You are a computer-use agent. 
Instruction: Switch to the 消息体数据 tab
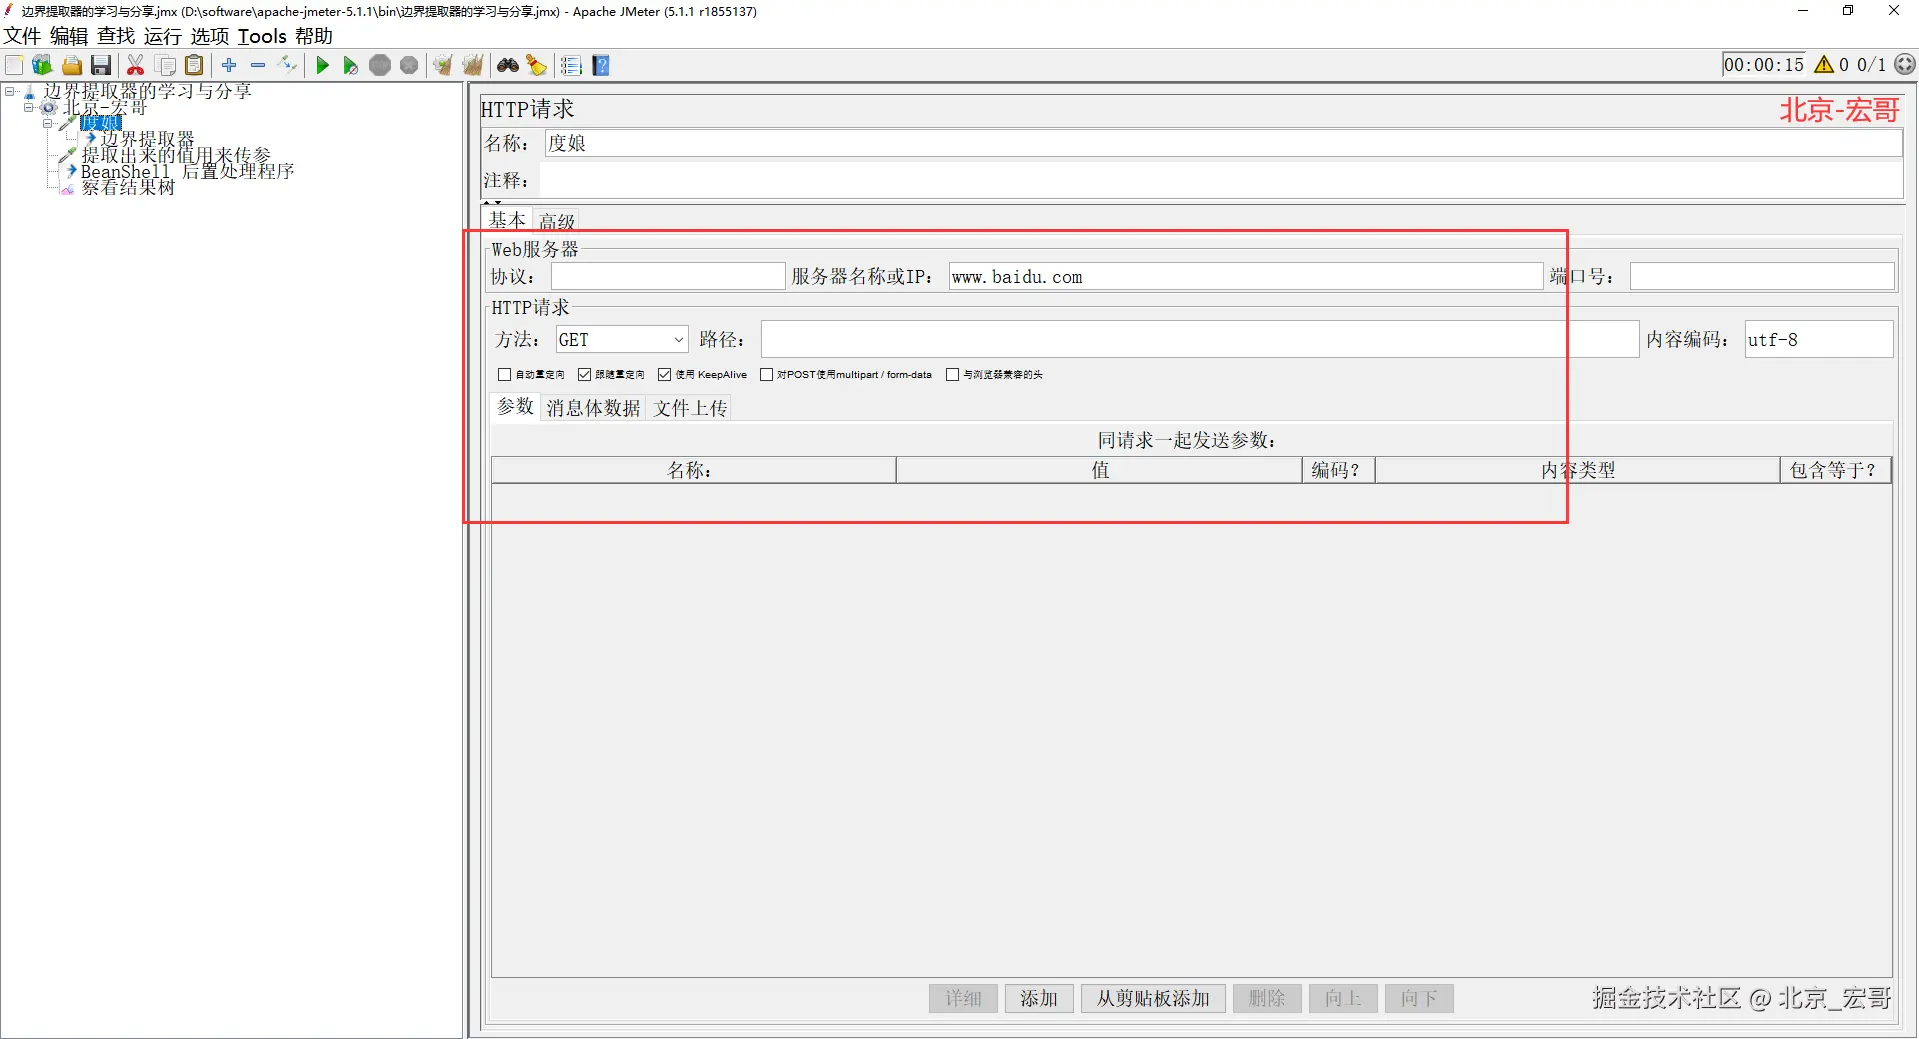[x=593, y=408]
